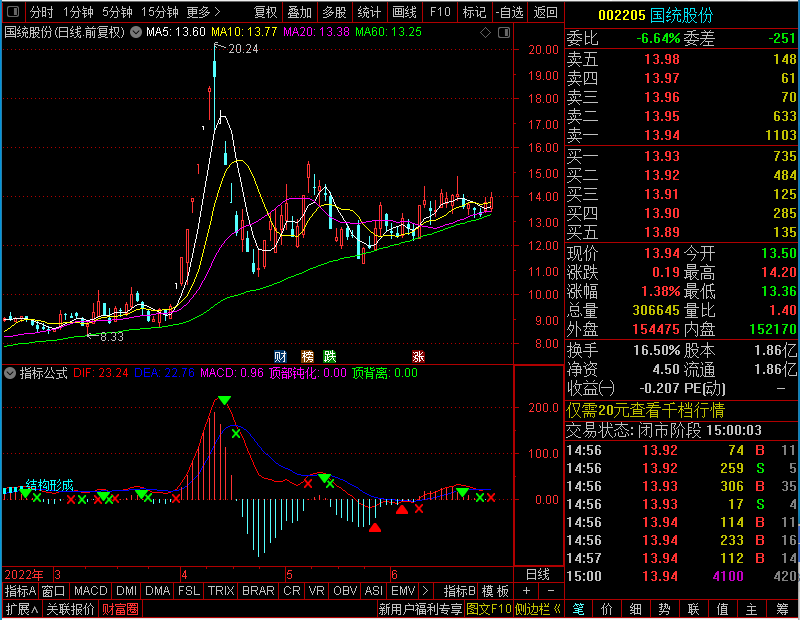Click the 财 marker on chart
The image size is (800, 620).
tap(280, 356)
